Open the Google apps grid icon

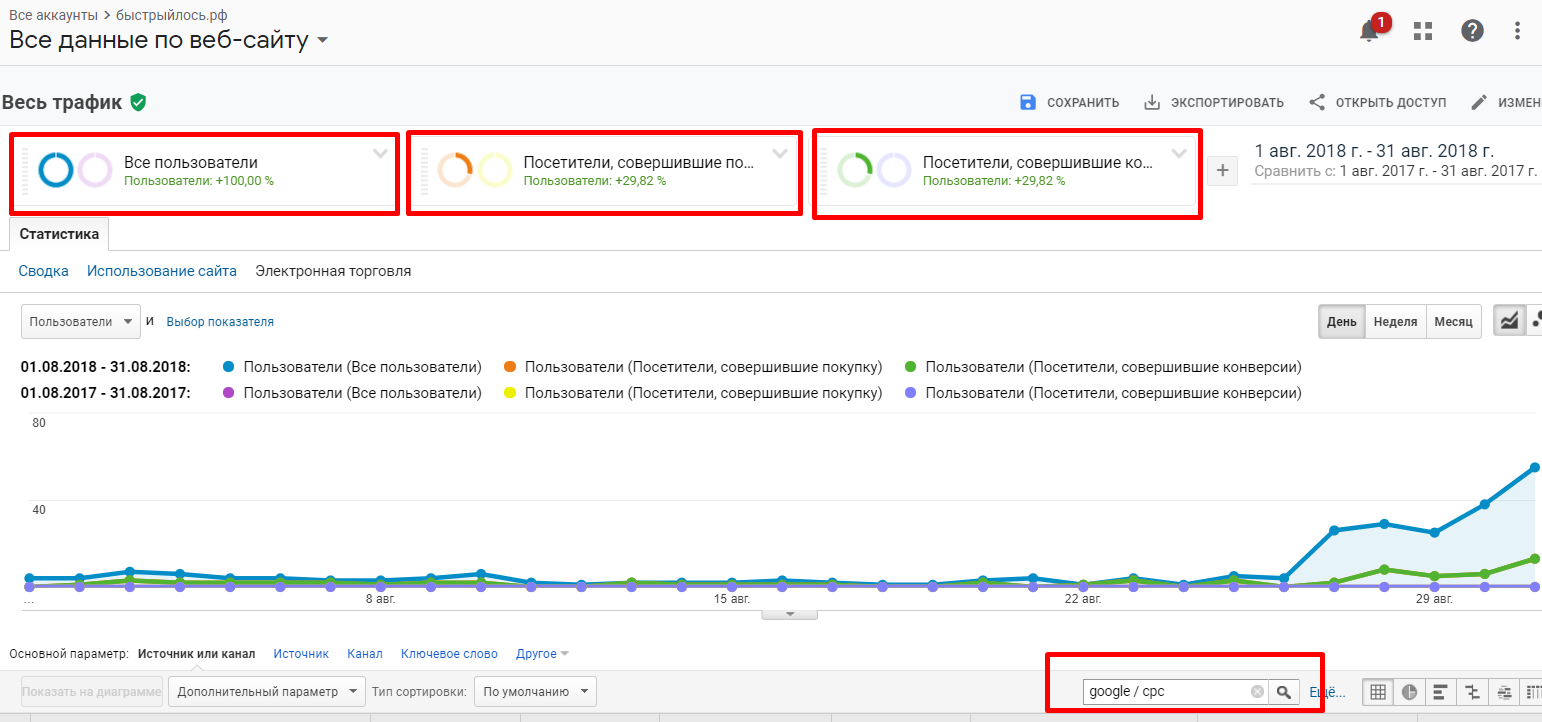click(1423, 31)
